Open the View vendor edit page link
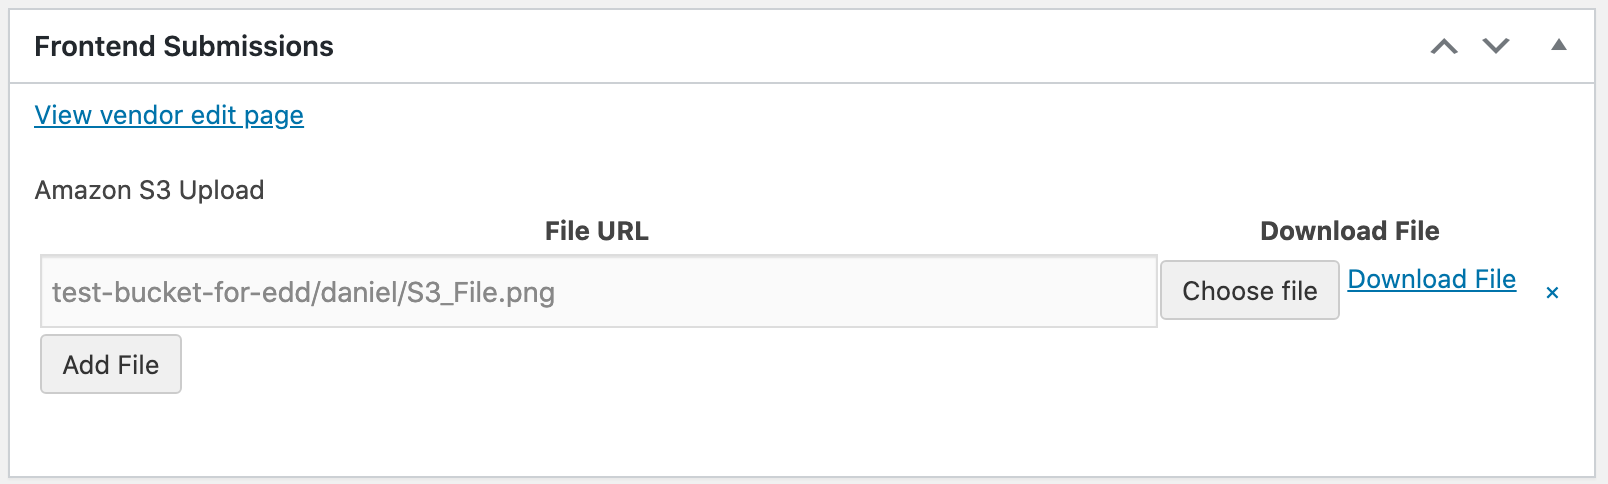Viewport: 1608px width, 484px height. (x=169, y=115)
